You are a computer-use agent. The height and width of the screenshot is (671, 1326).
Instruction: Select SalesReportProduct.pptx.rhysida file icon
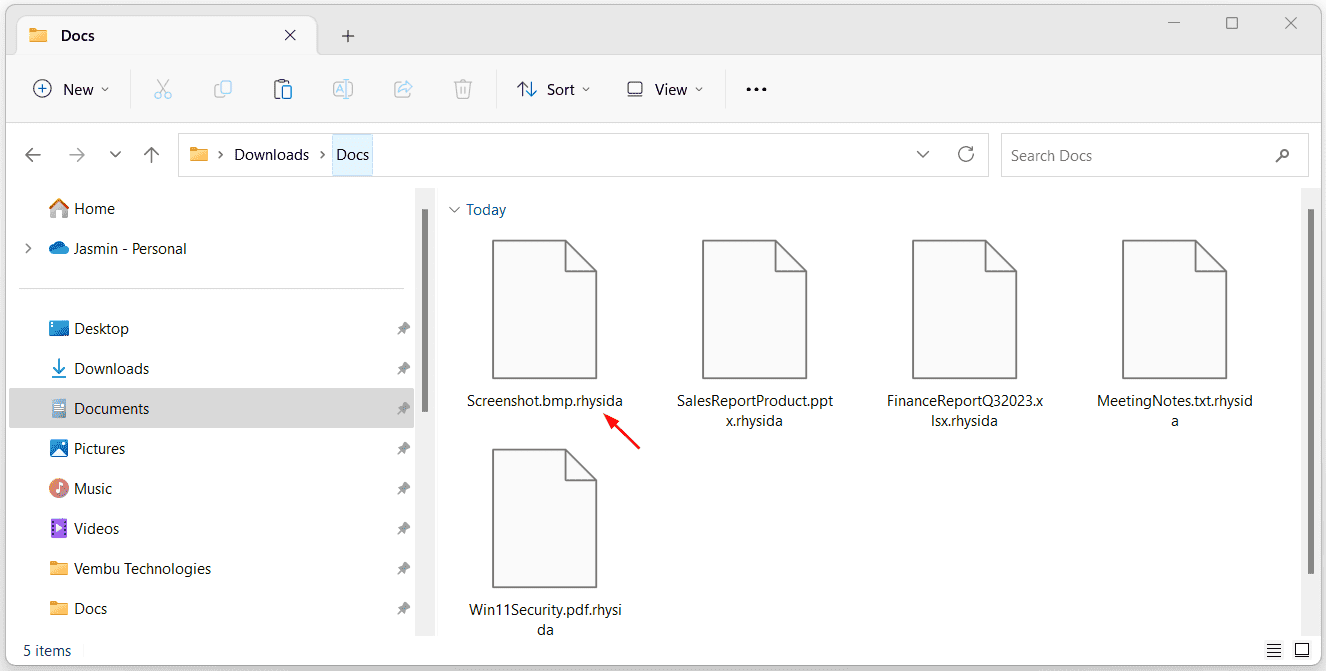(x=754, y=309)
